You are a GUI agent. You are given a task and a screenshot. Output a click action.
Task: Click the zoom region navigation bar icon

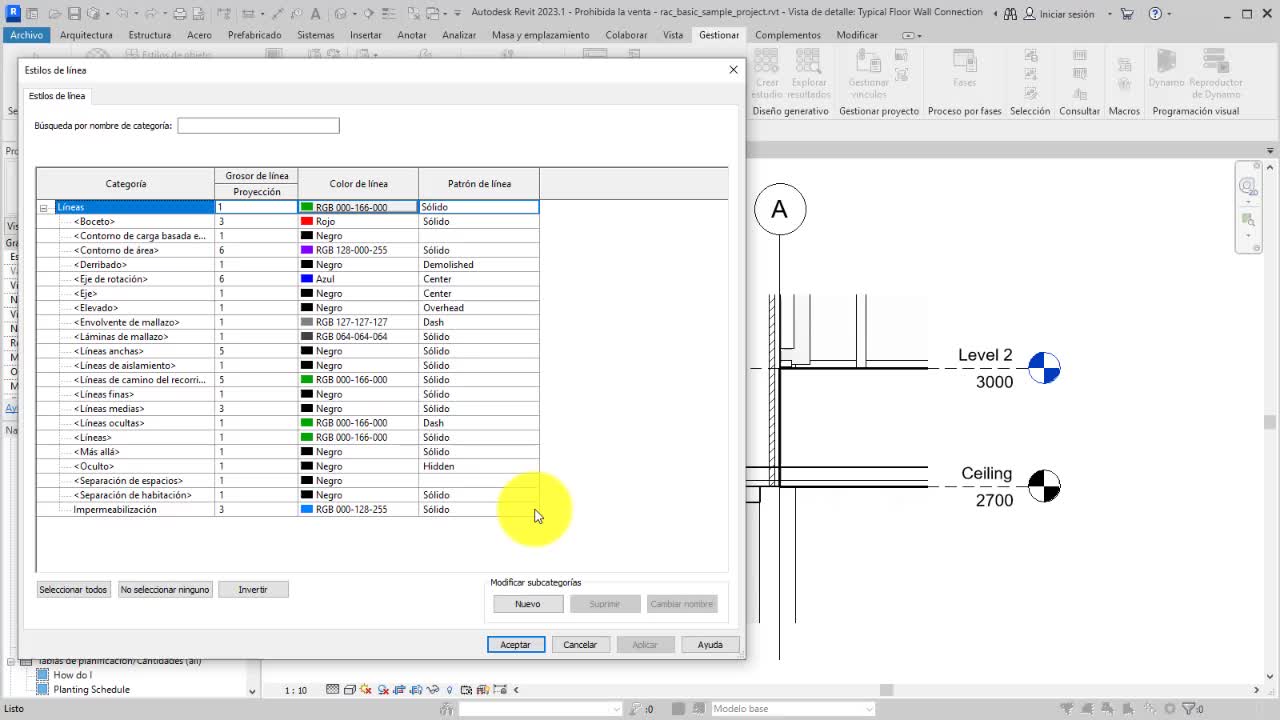[x=1248, y=220]
